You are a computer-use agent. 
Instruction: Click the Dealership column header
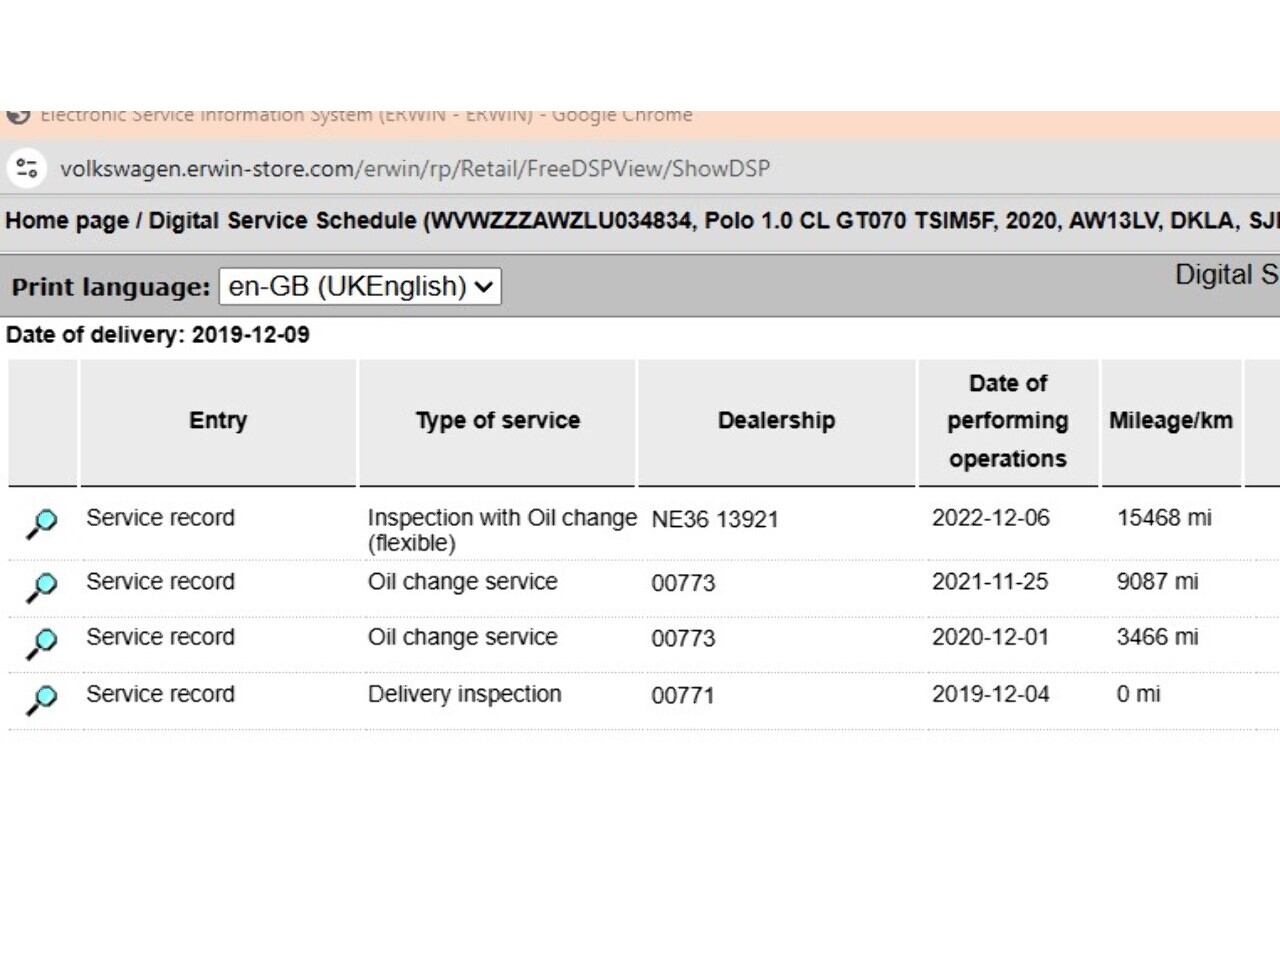pos(776,421)
